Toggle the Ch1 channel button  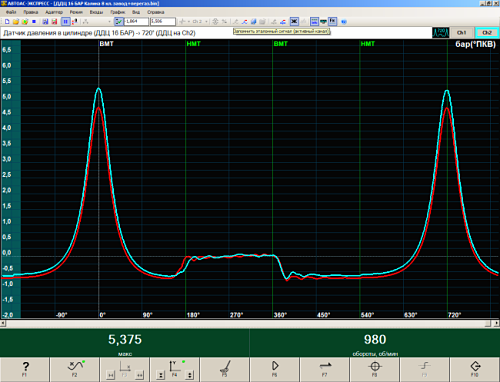coord(462,33)
